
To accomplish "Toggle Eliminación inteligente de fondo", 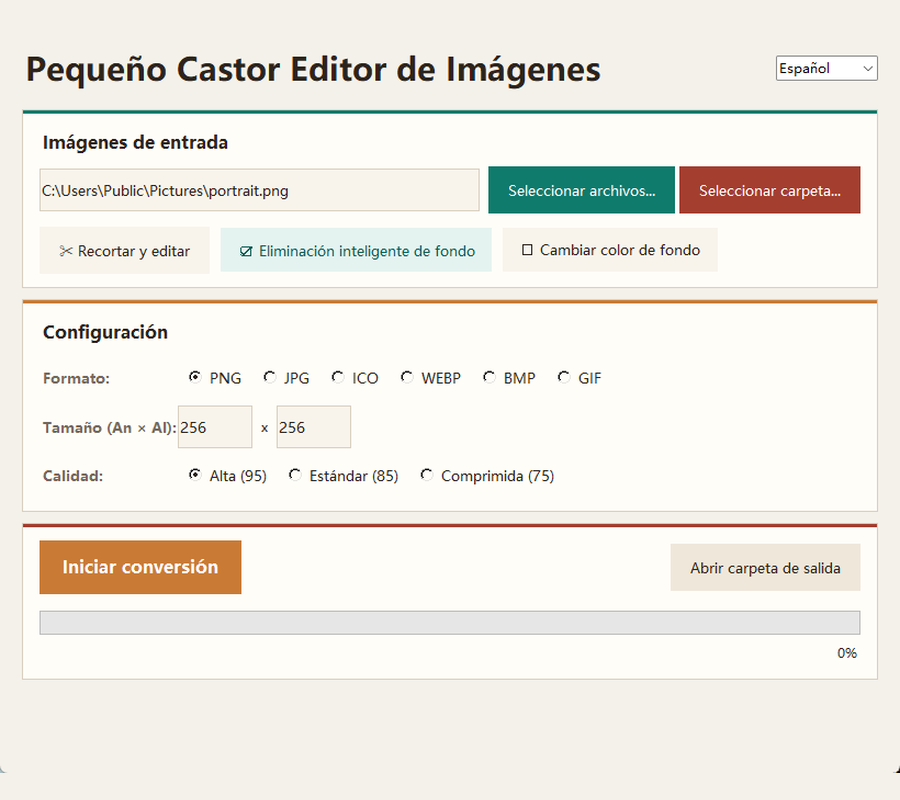I will [x=356, y=251].
